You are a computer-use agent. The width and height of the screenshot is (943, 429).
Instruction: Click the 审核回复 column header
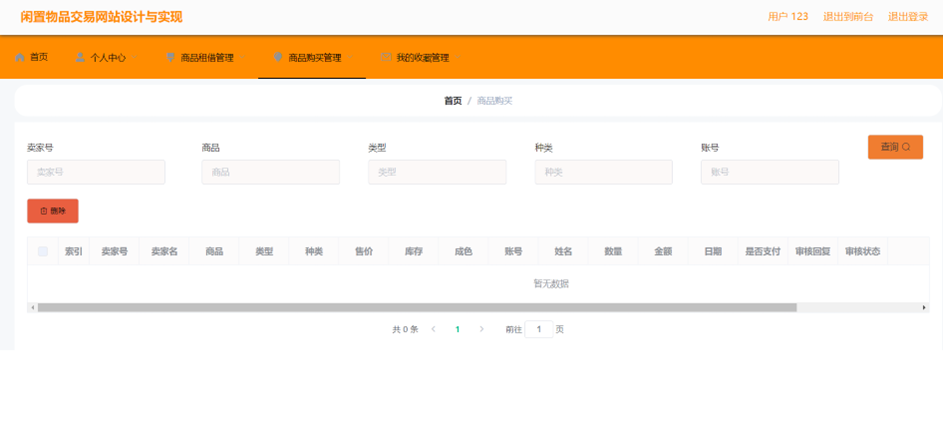point(813,252)
